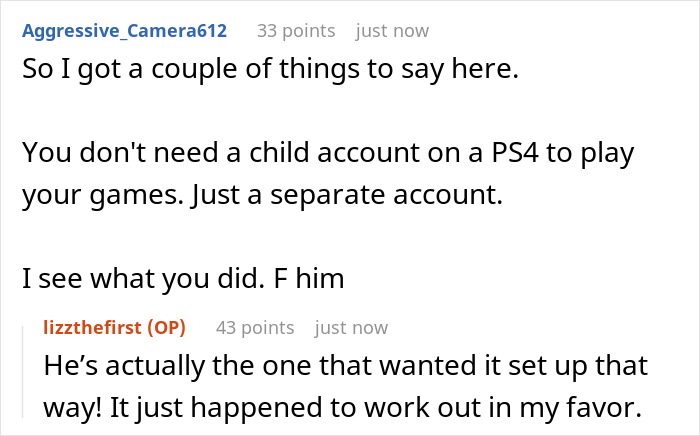Screen dimensions: 700x436
Task: Click the reply line starting 'He's actually the one'
Action: [x=346, y=366]
